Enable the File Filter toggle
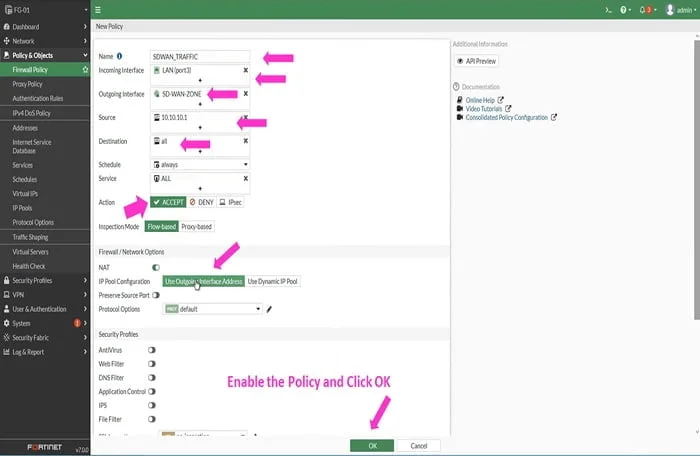Image resolution: width=700 pixels, height=456 pixels. pyautogui.click(x=152, y=419)
